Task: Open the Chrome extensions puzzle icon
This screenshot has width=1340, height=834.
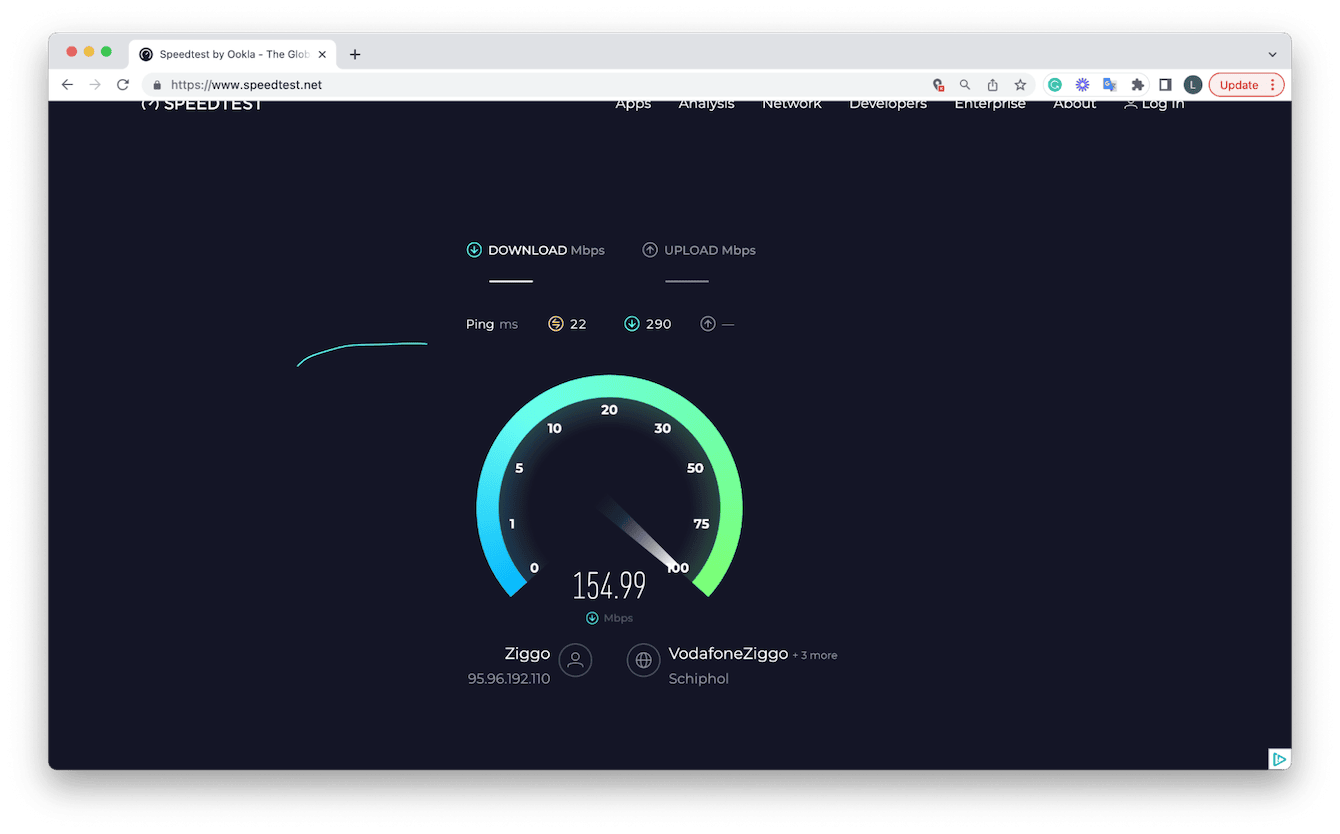Action: click(x=1138, y=84)
